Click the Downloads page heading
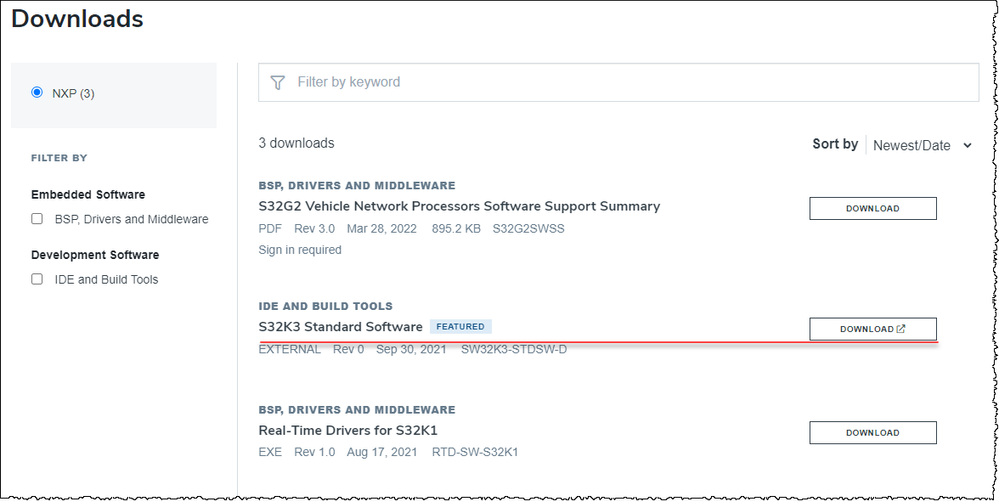The width and height of the screenshot is (999, 501). point(77,18)
